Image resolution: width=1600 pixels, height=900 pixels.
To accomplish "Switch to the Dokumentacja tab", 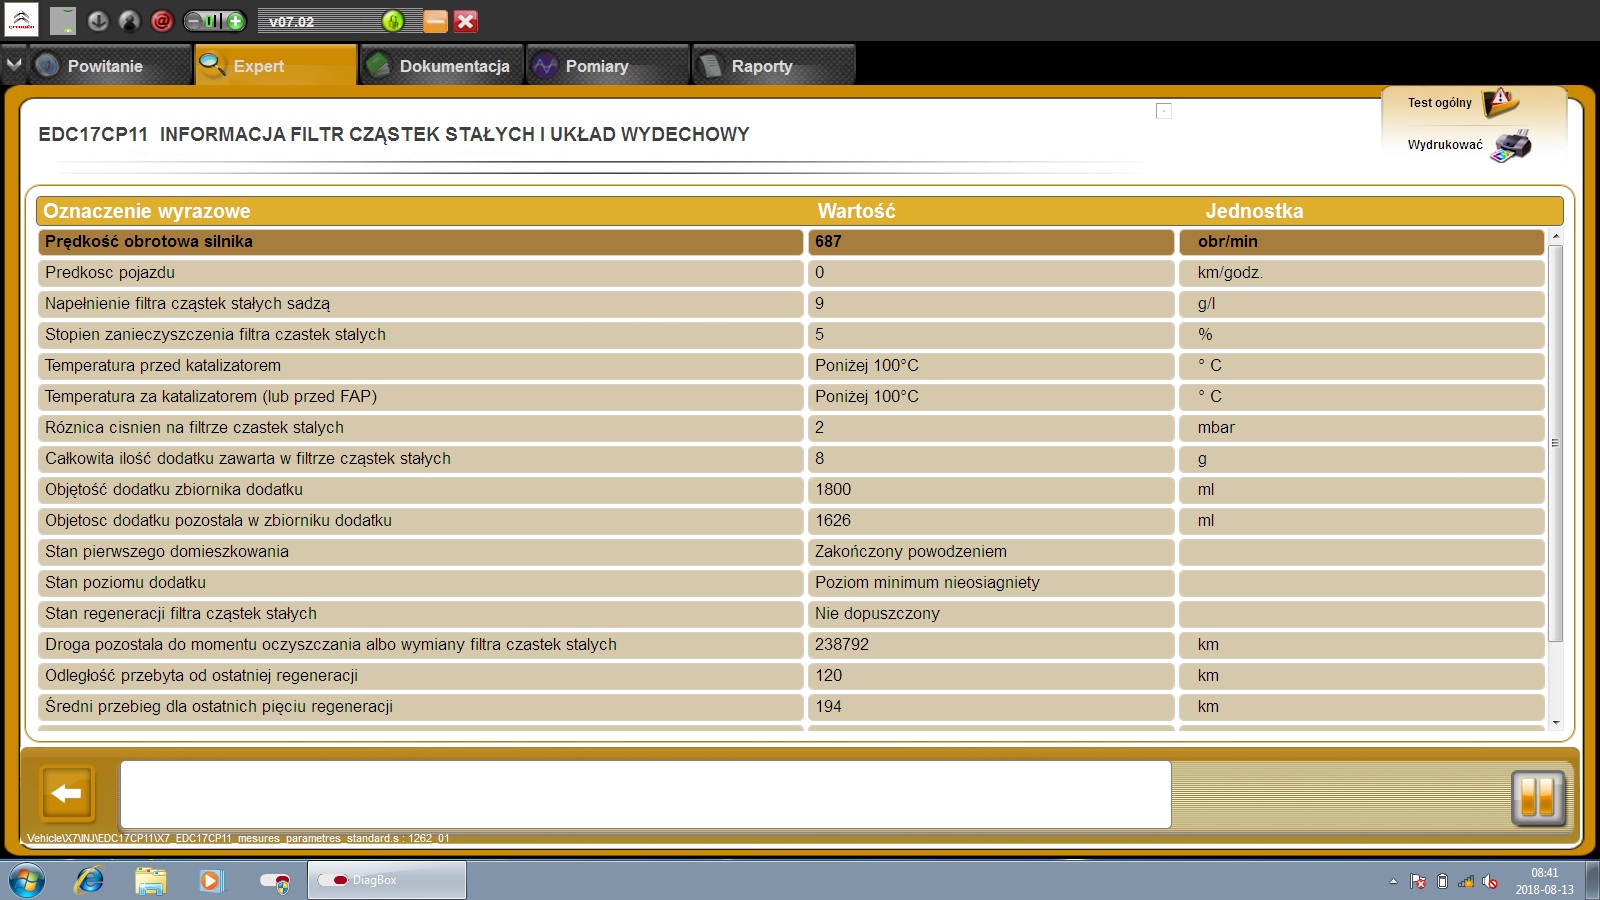I will tap(442, 66).
